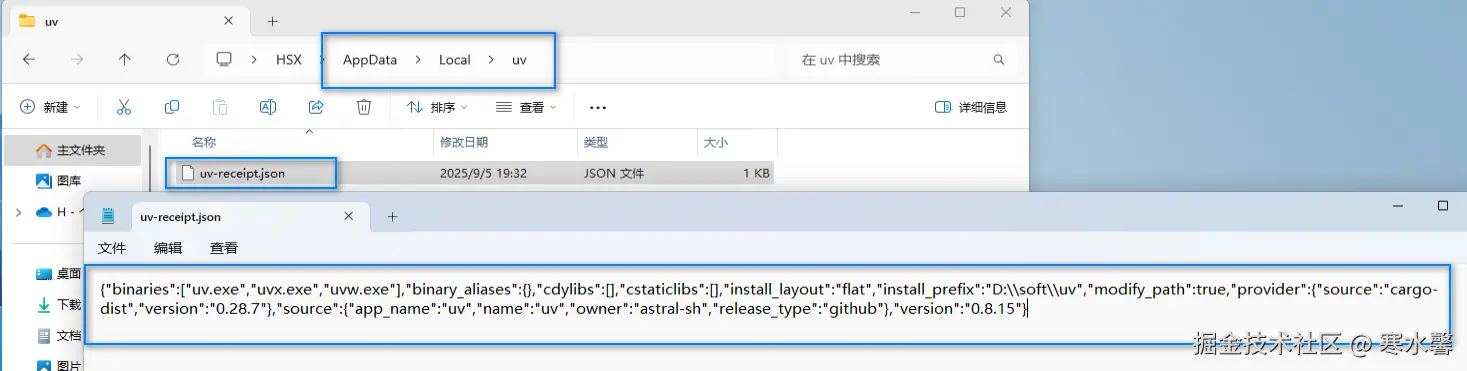The width and height of the screenshot is (1467, 371).
Task: Click the Cut scissors icon
Action: [124, 107]
